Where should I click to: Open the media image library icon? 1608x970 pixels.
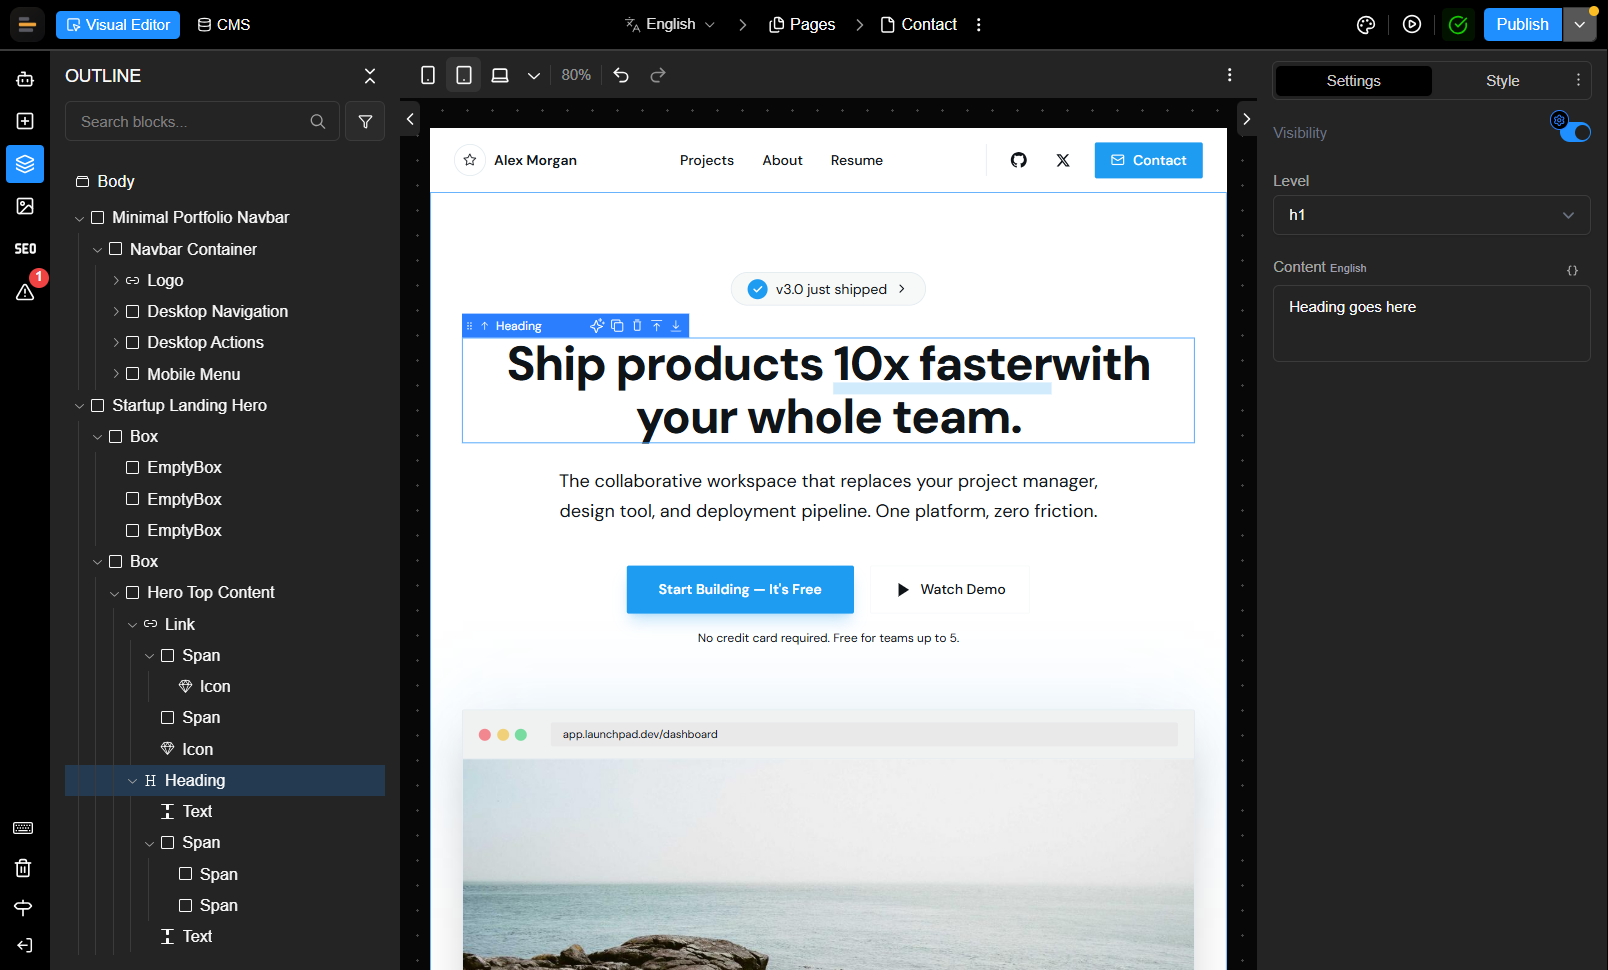tap(25, 206)
